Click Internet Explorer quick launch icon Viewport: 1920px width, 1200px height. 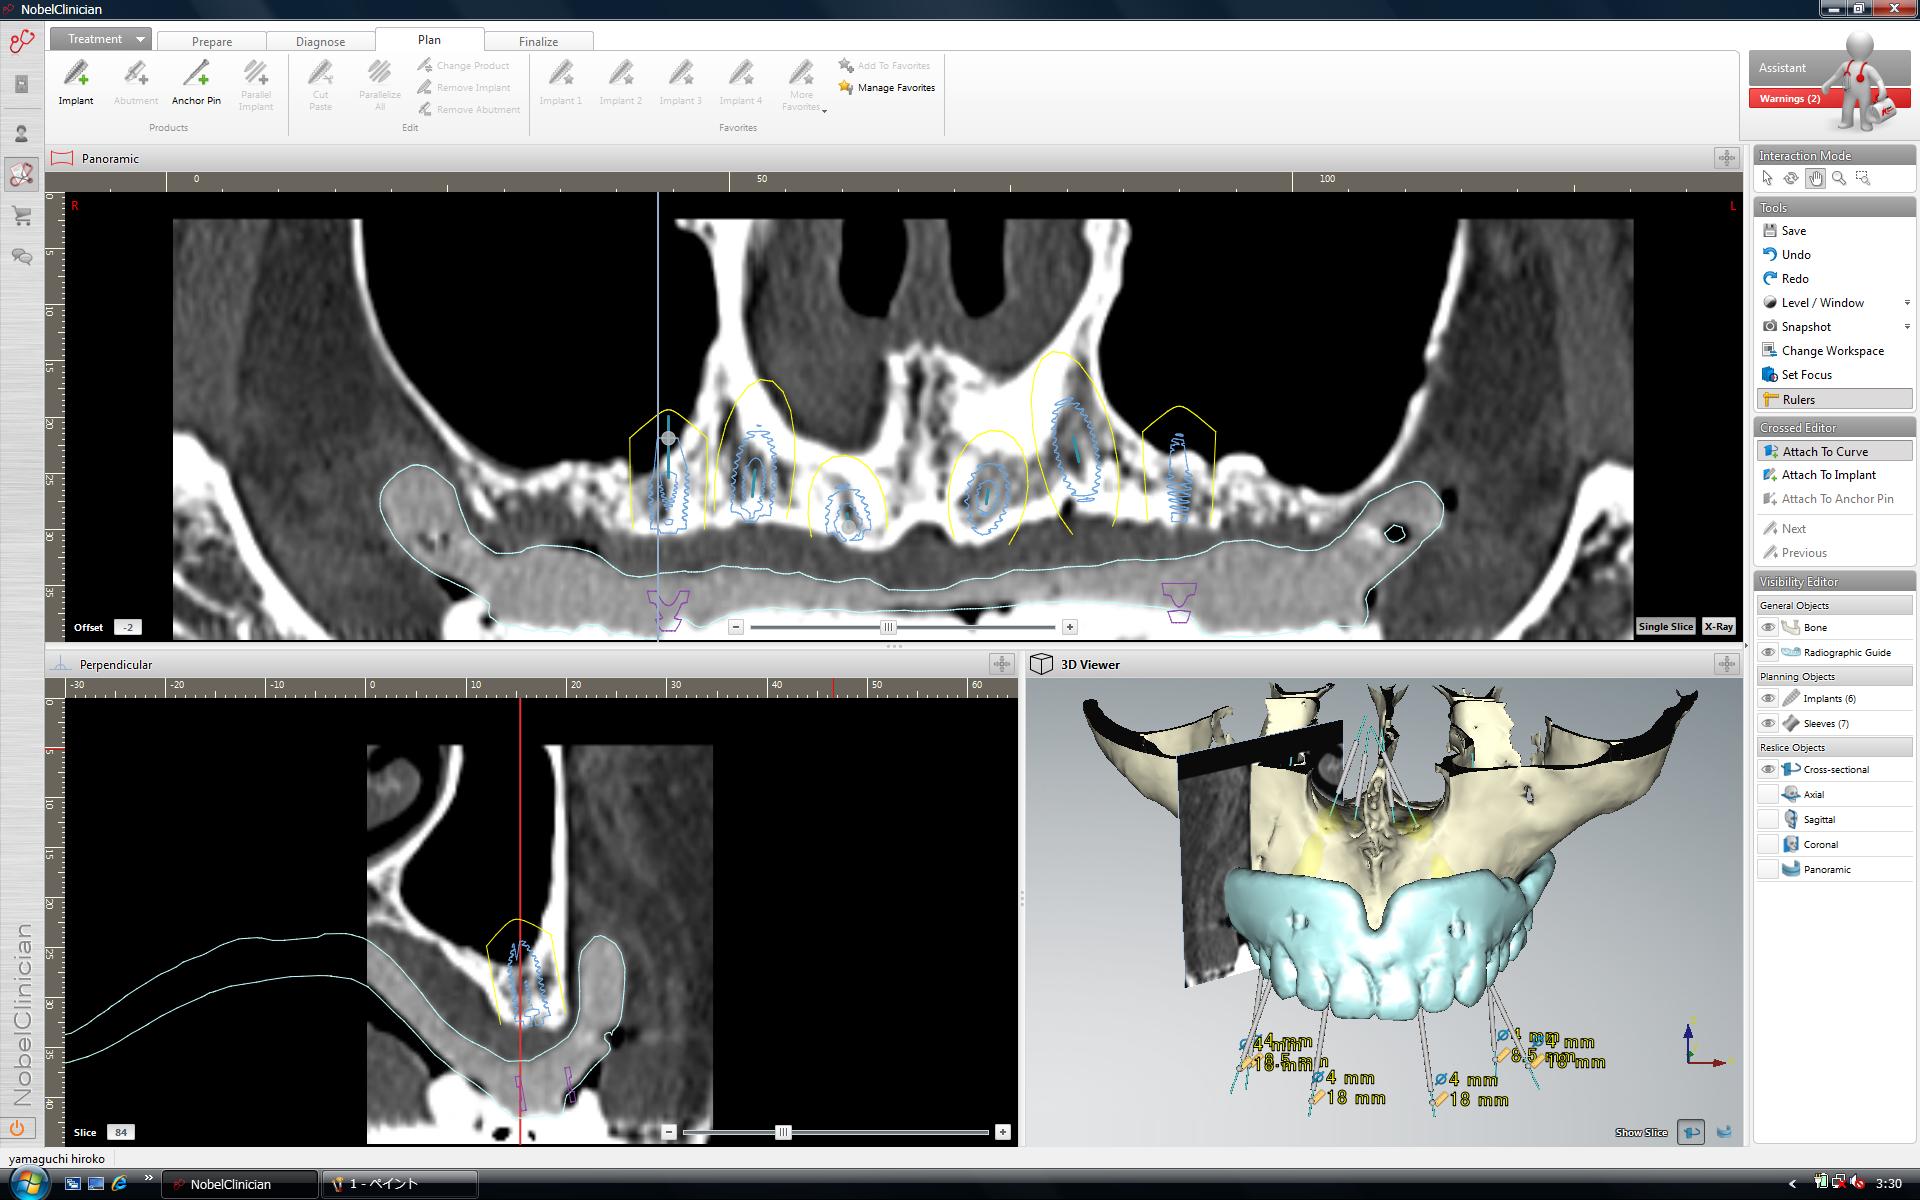point(120,1183)
